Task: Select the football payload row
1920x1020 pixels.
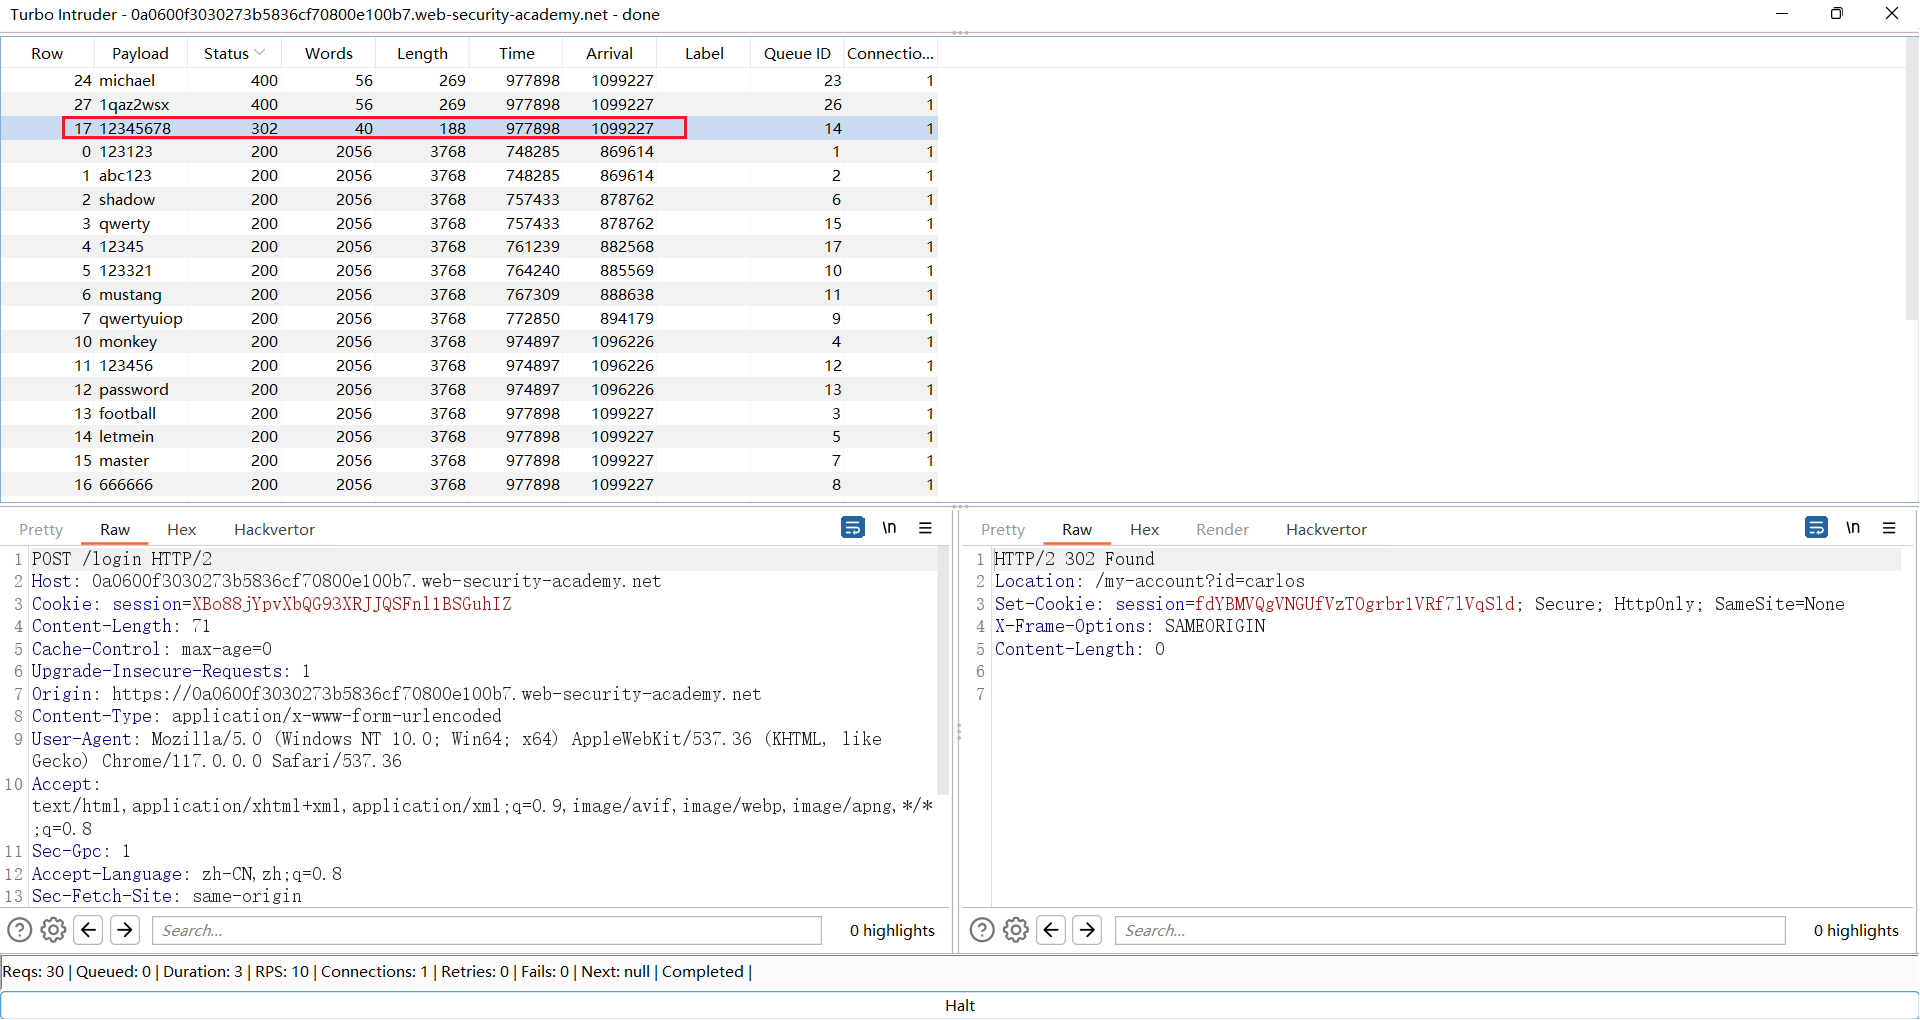Action: (469, 413)
